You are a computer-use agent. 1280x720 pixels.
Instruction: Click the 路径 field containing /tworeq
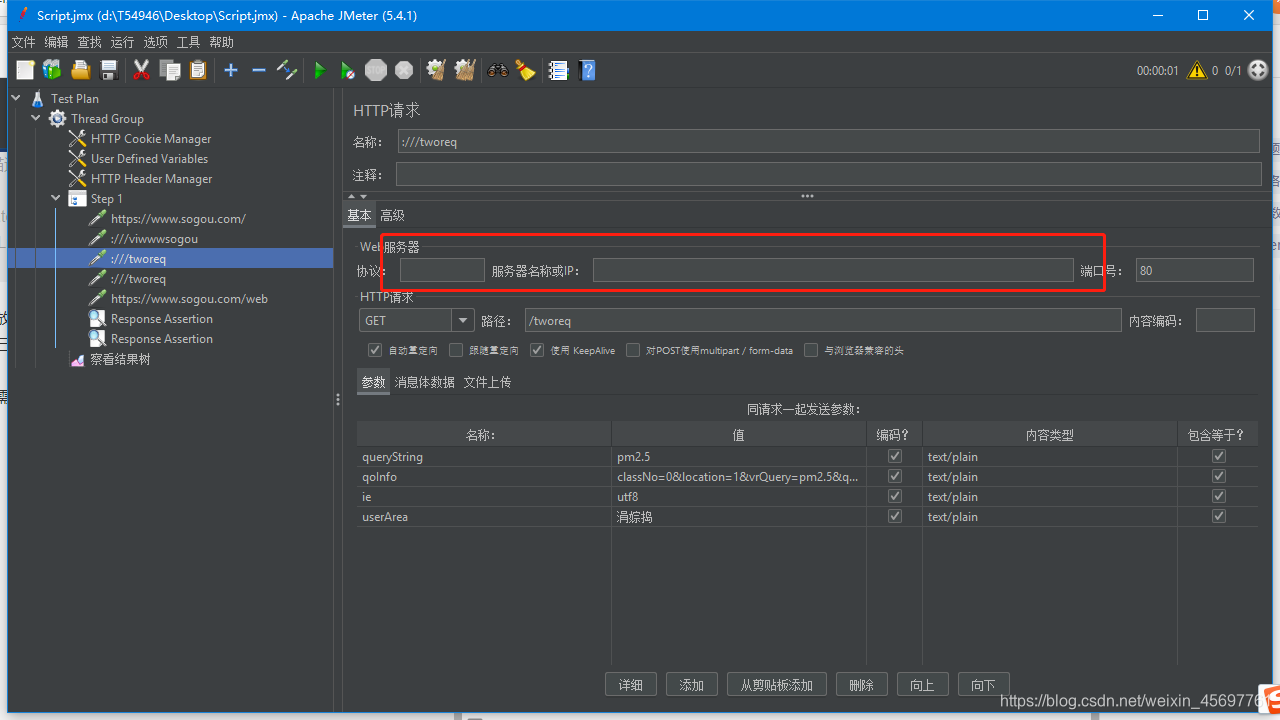823,320
